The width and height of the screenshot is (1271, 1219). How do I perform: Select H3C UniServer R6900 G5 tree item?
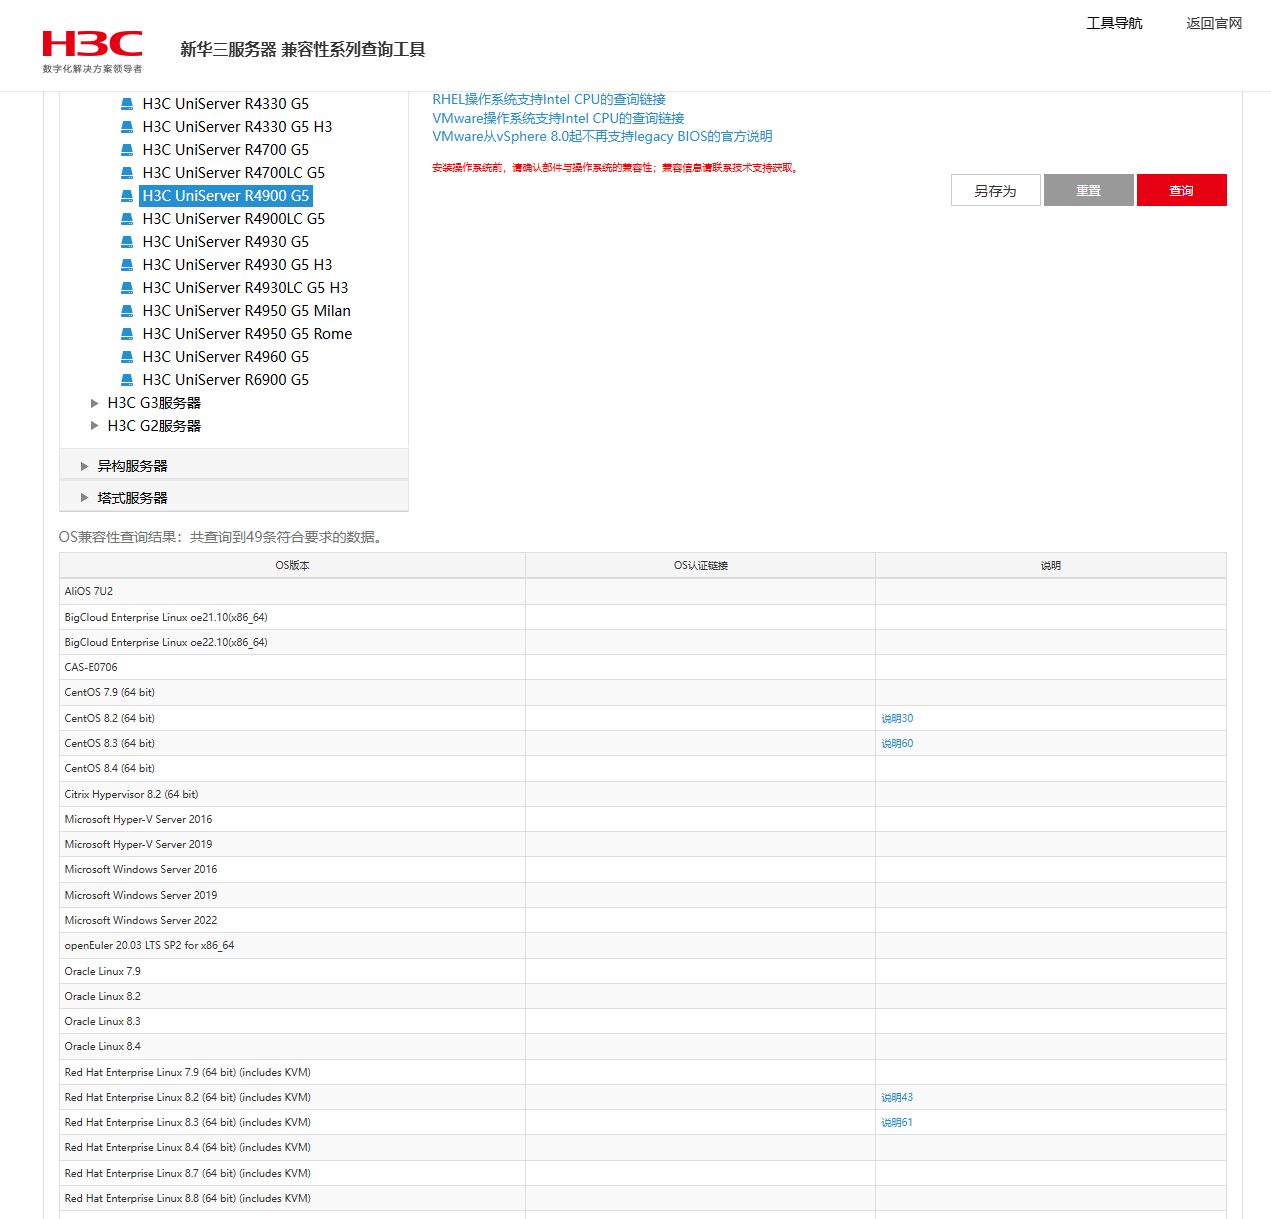tap(226, 380)
